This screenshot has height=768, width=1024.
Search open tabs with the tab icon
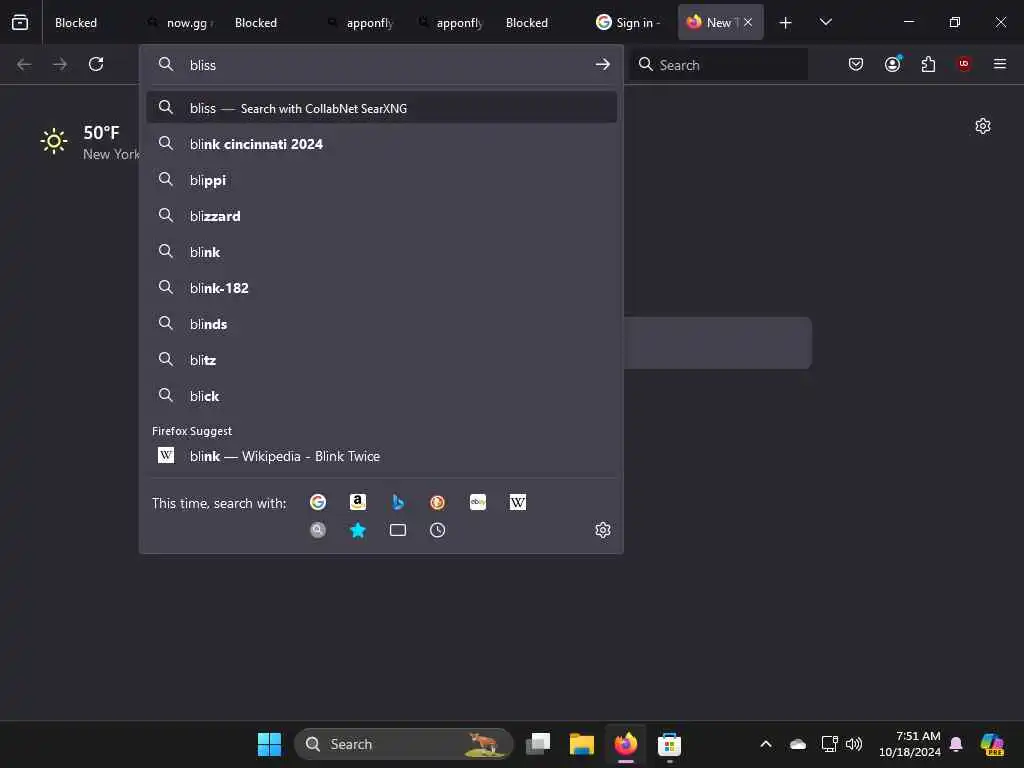pos(398,530)
